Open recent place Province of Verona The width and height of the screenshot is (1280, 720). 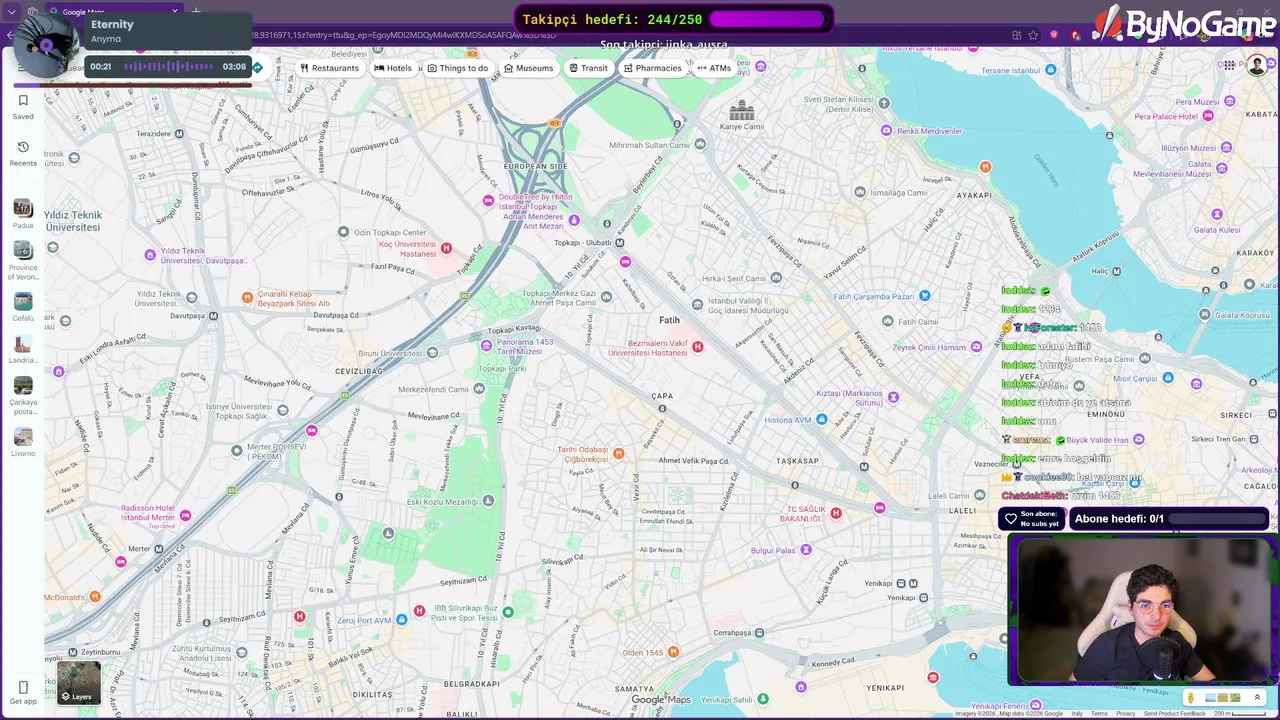point(23,260)
